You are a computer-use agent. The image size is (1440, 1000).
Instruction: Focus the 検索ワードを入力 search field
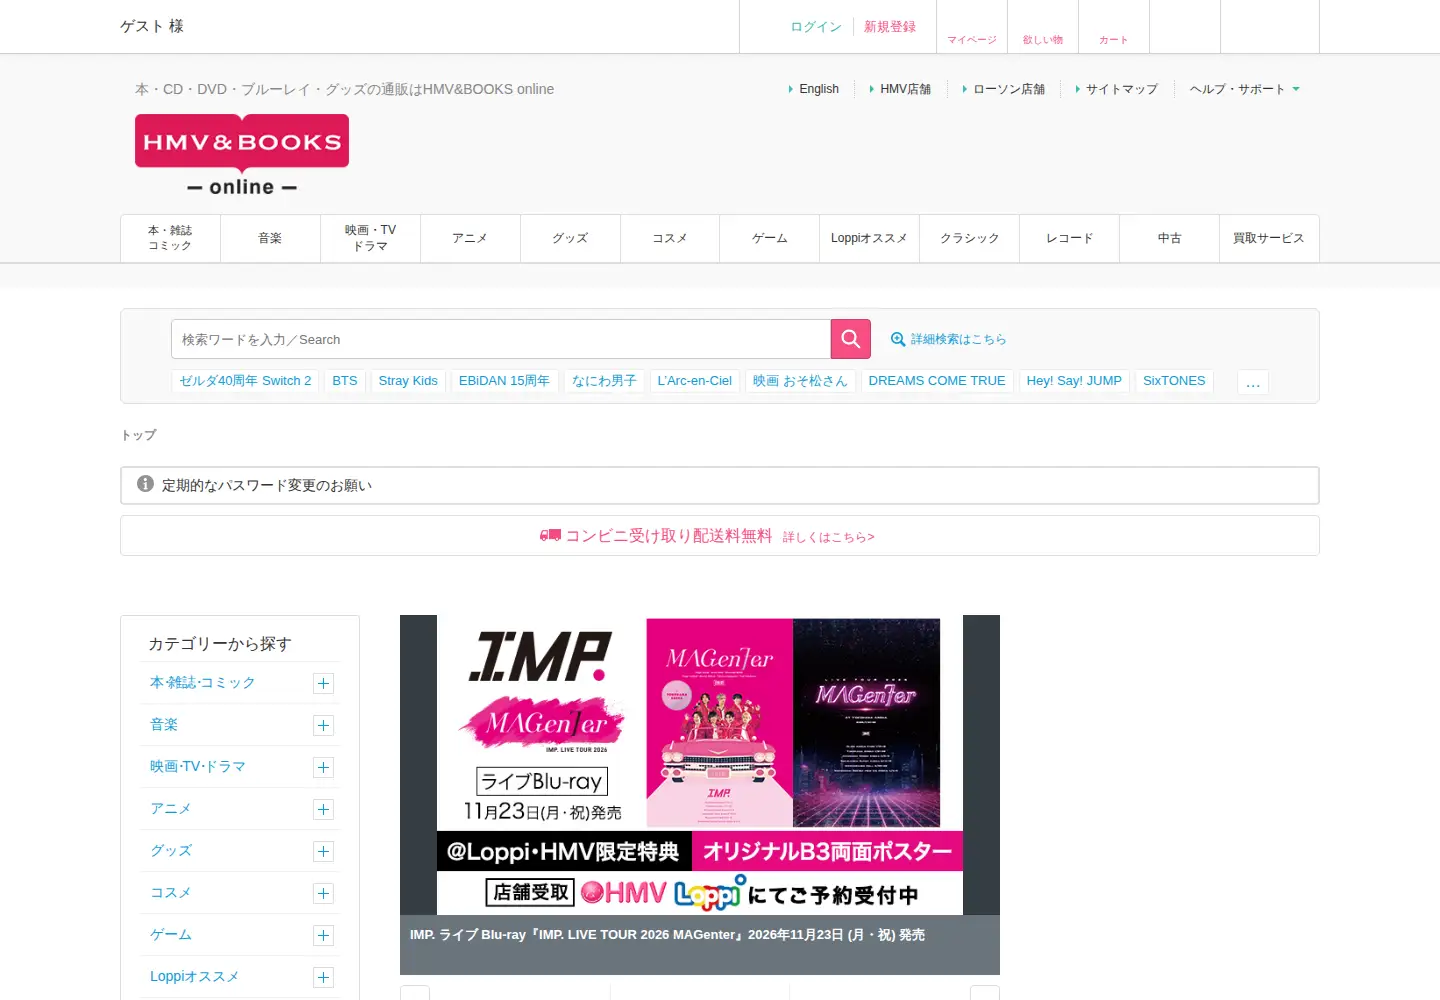[501, 339]
